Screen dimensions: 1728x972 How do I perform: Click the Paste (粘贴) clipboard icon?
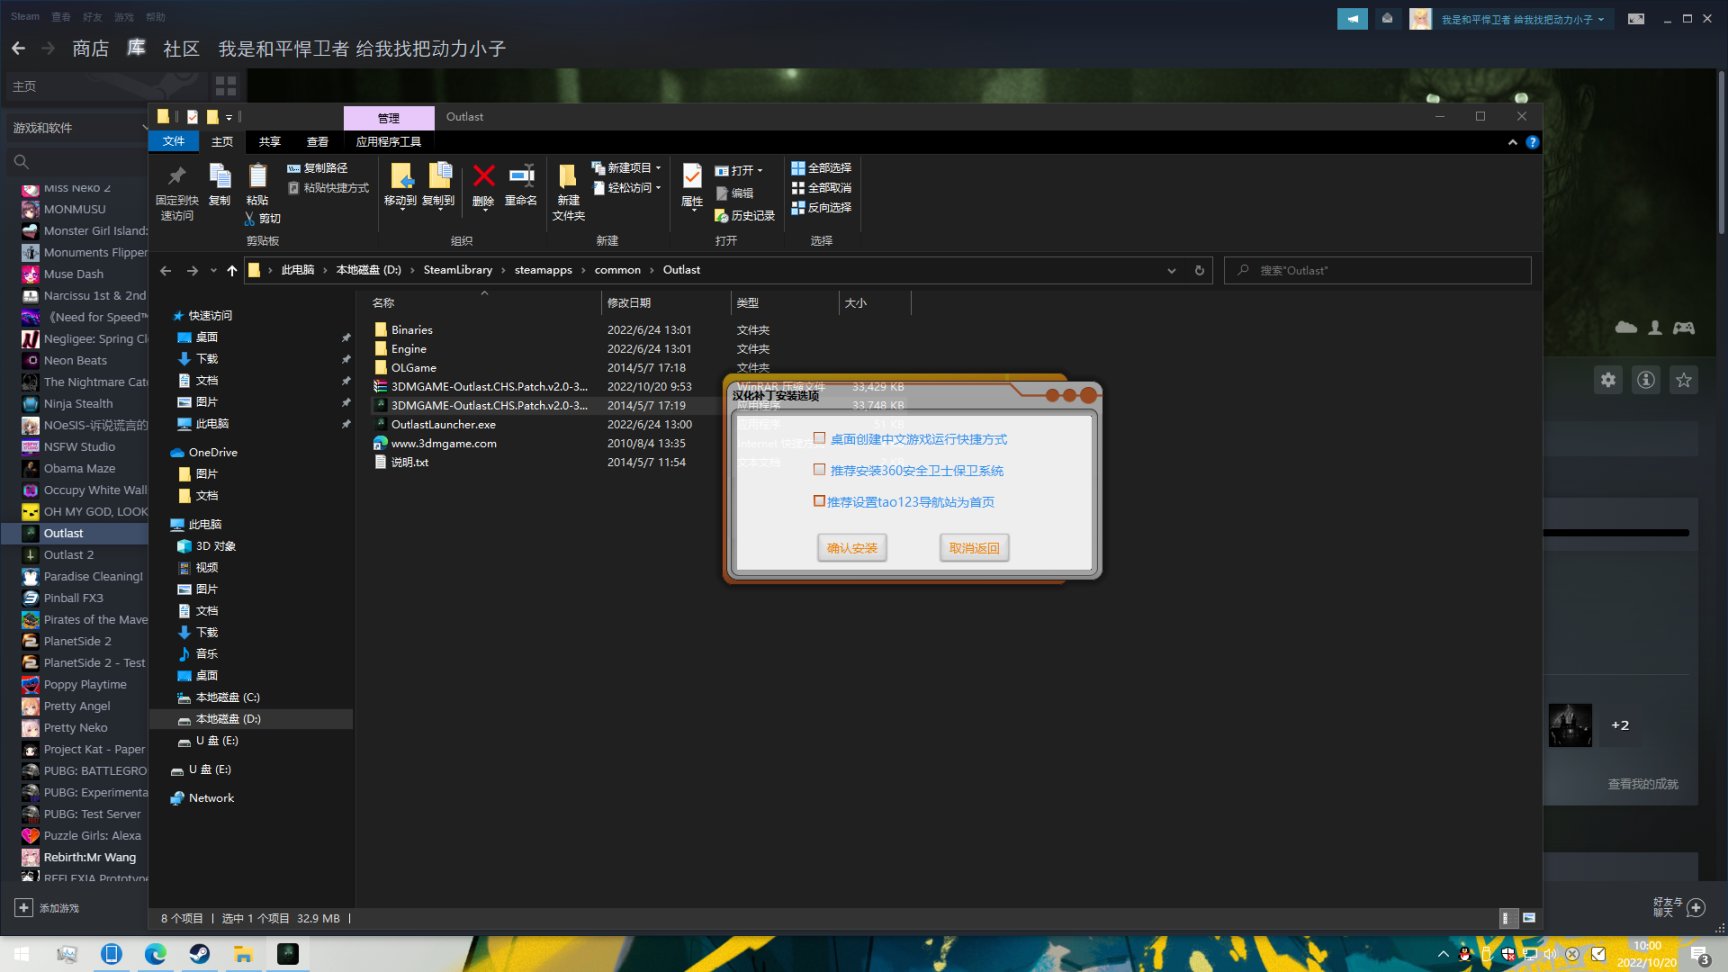coord(257,177)
